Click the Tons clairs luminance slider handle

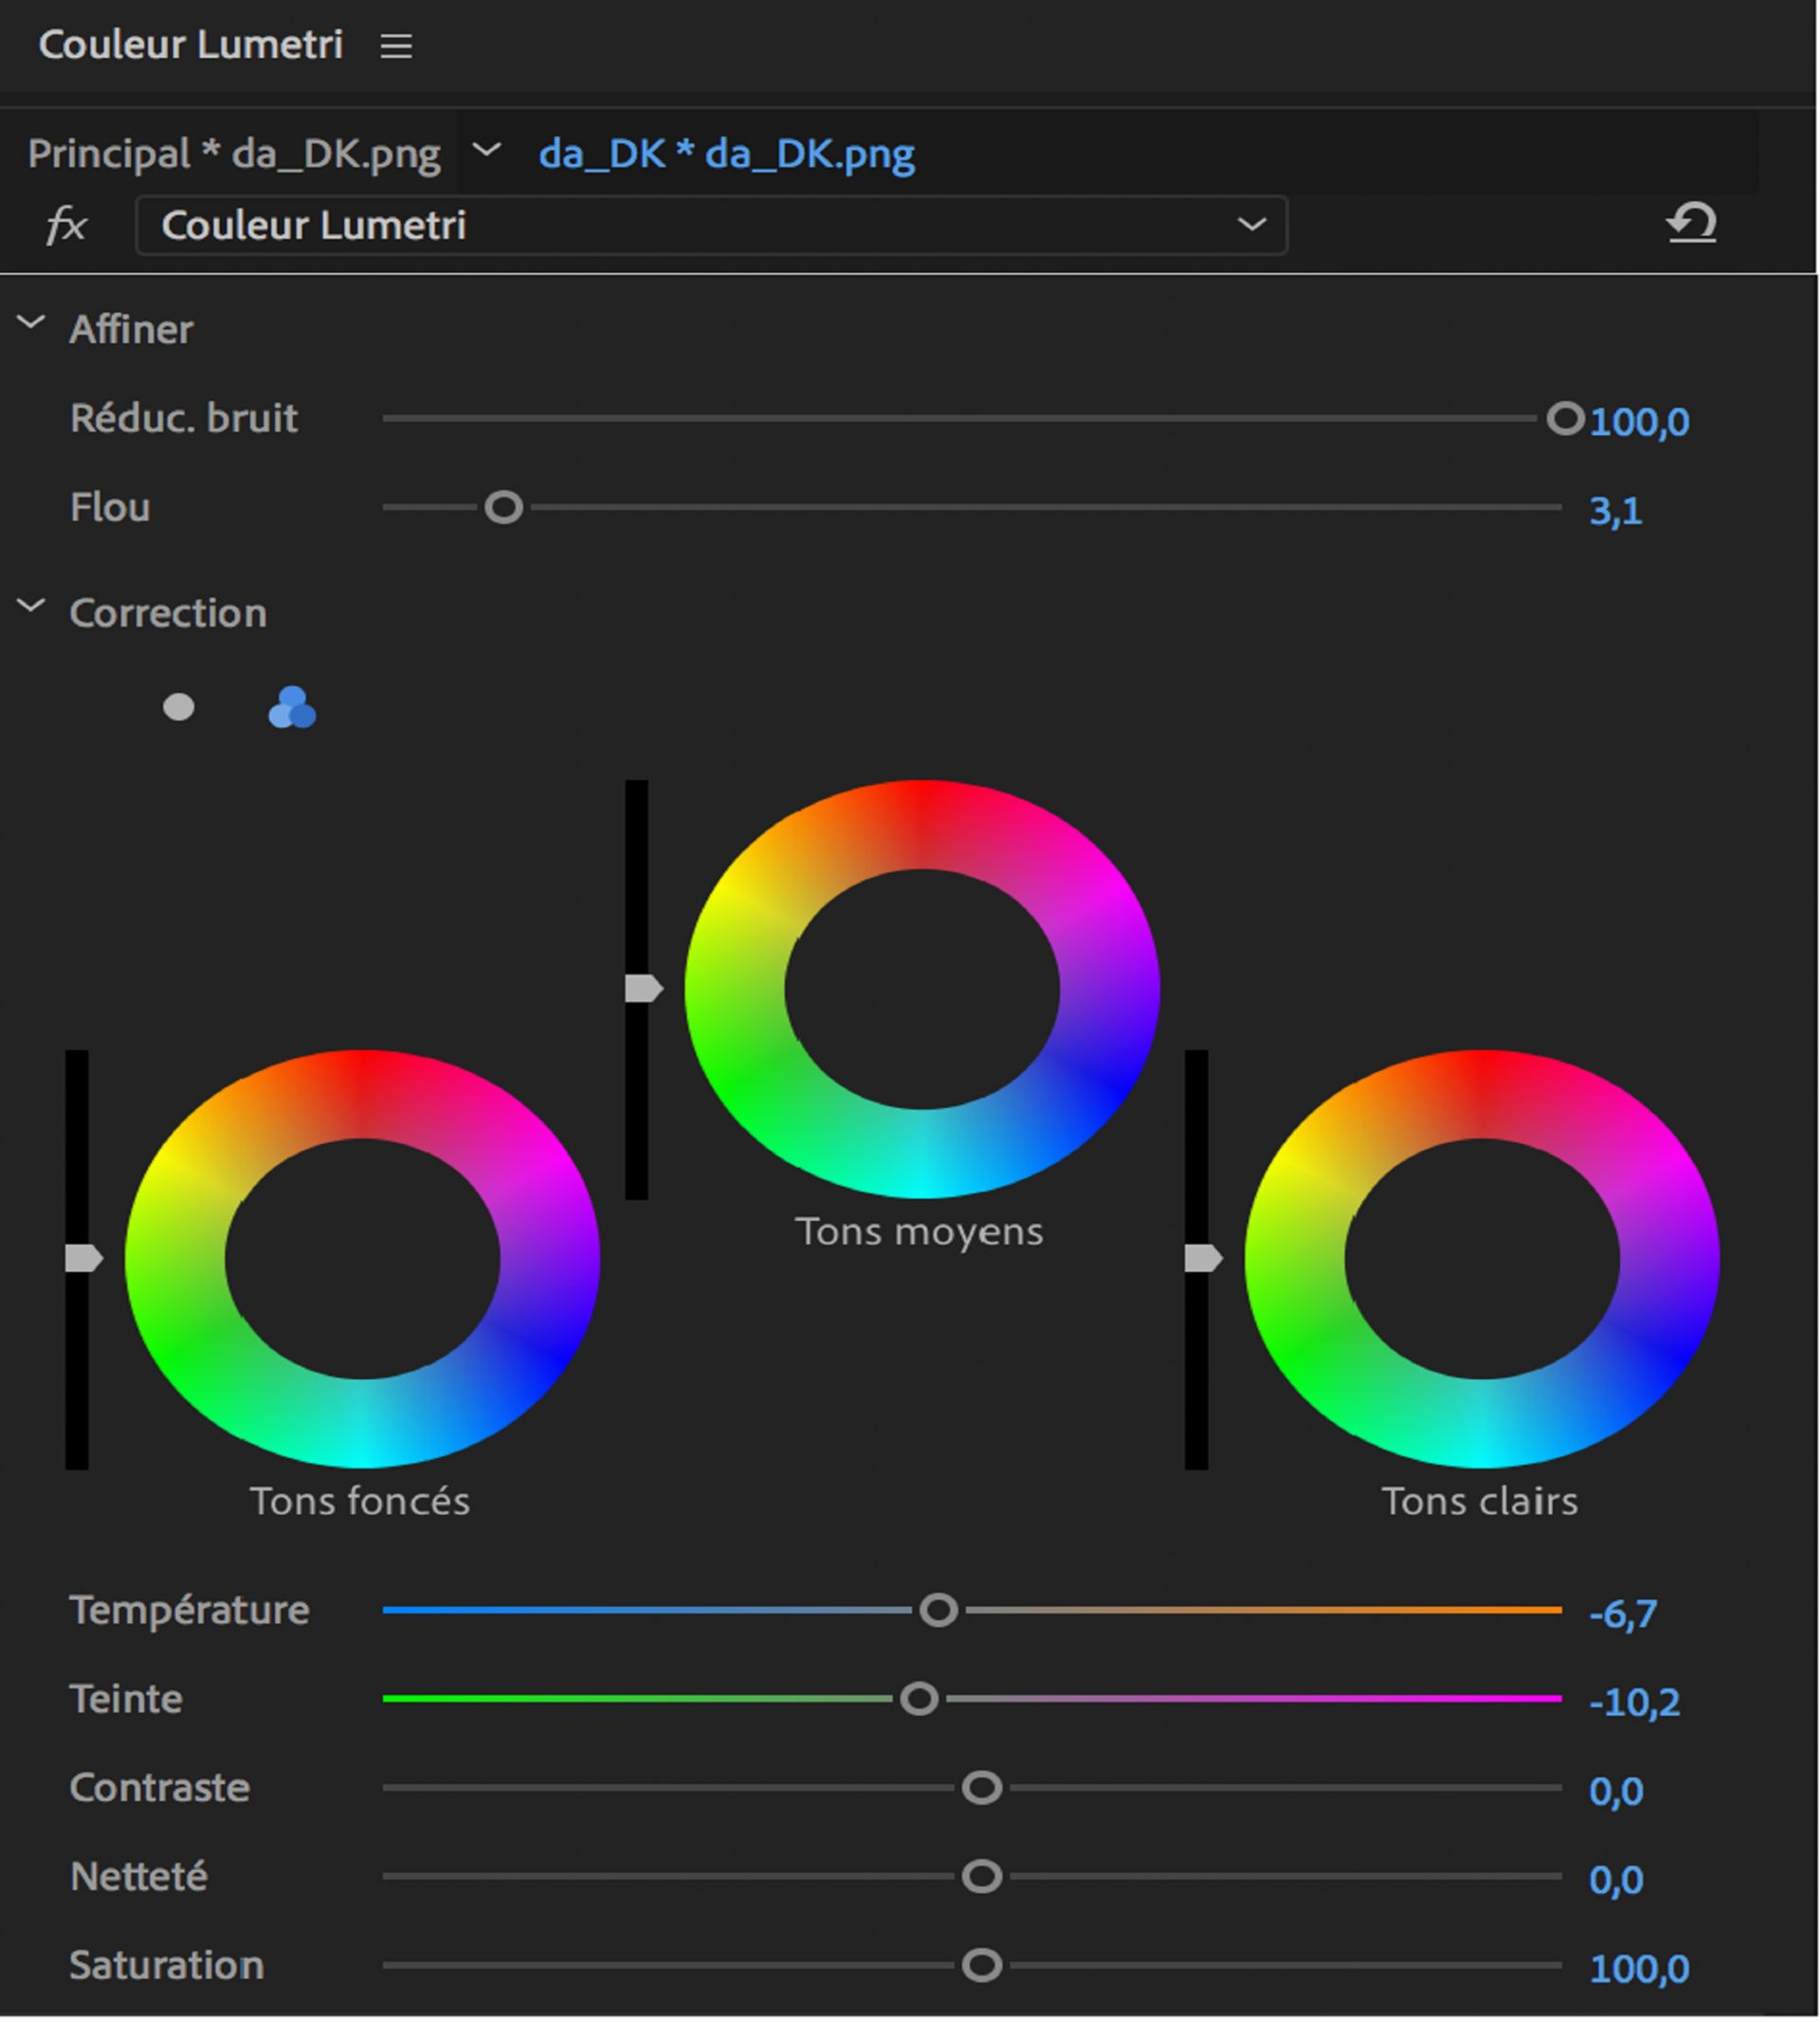1203,1258
